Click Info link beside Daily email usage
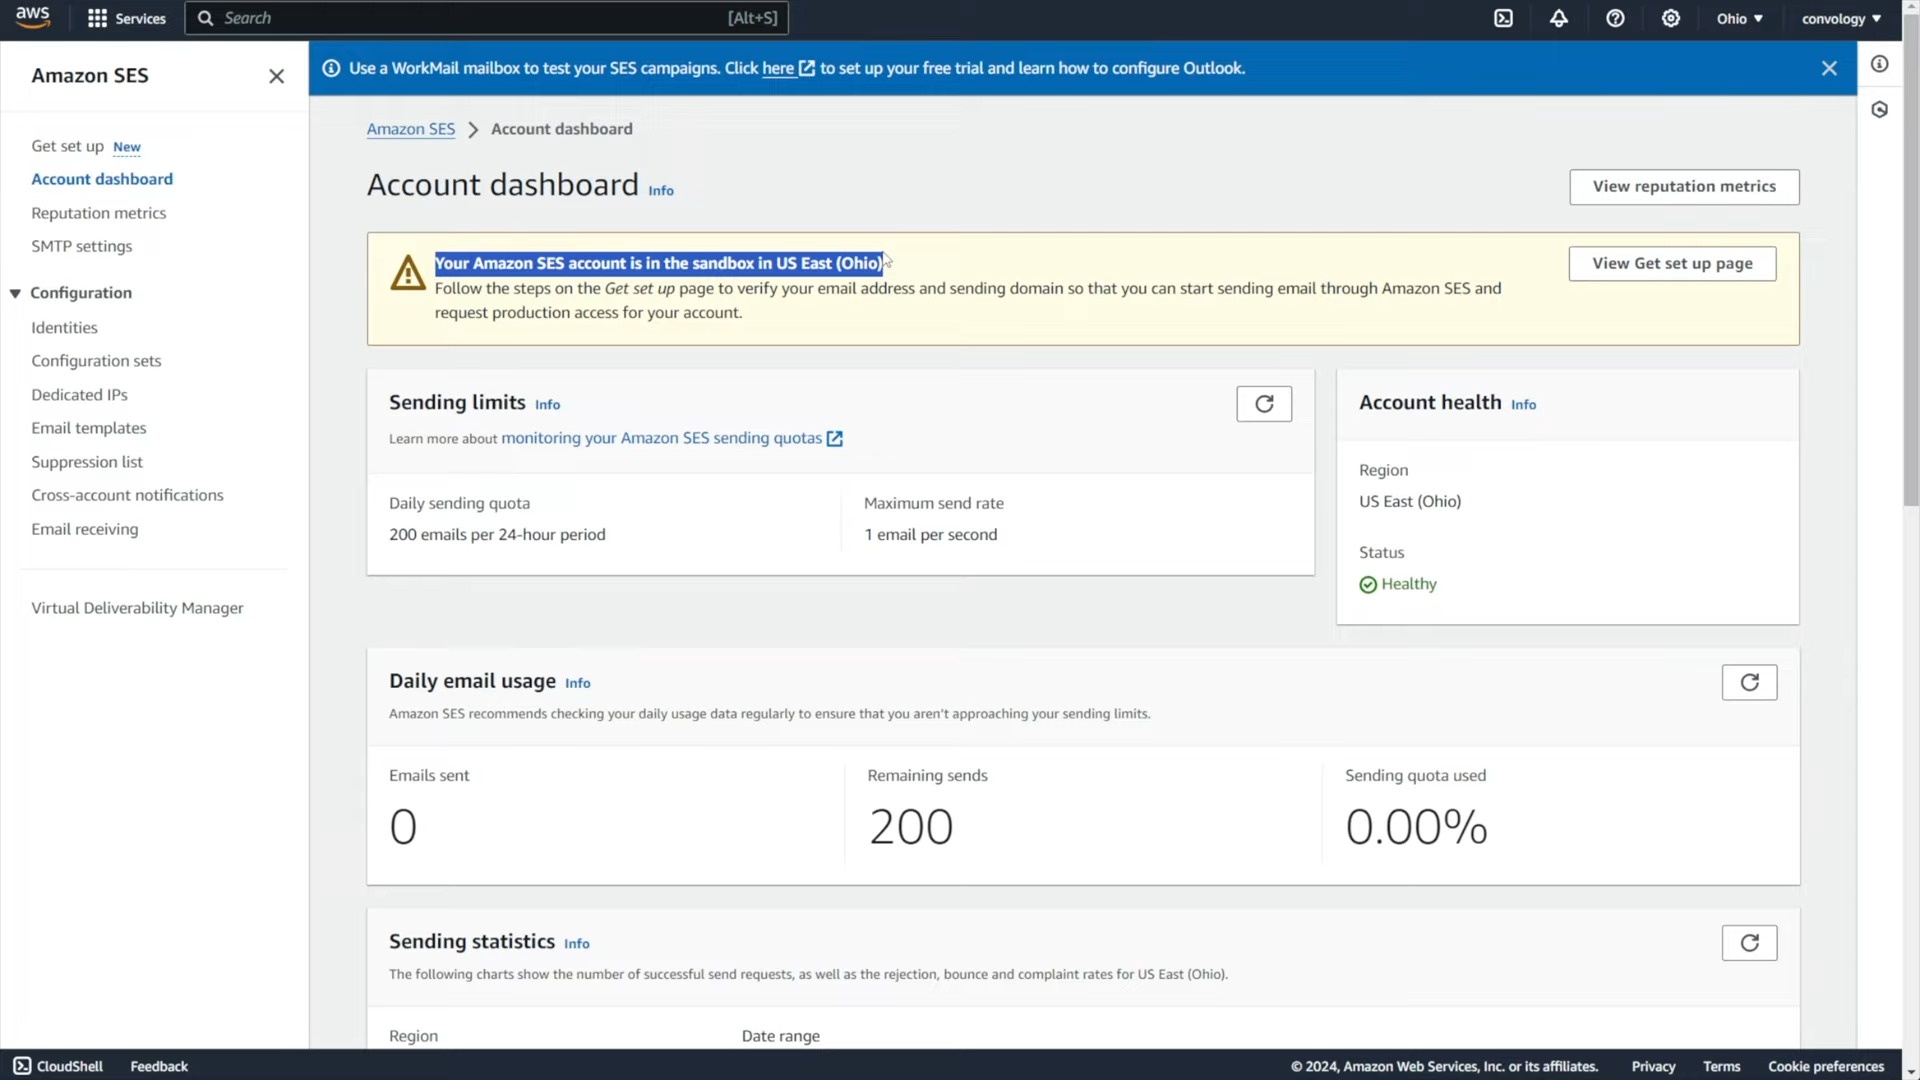 [x=578, y=683]
